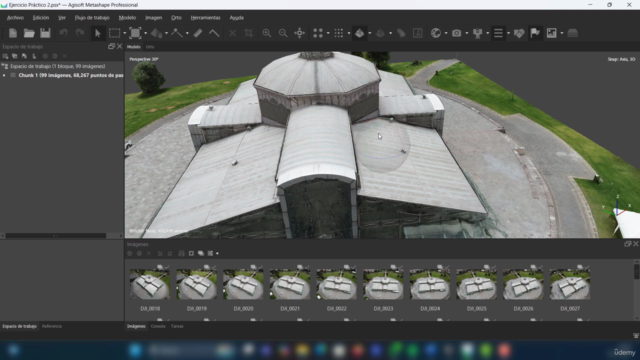Redo the last action
Viewport: 640px width, 360px height.
click(x=80, y=33)
